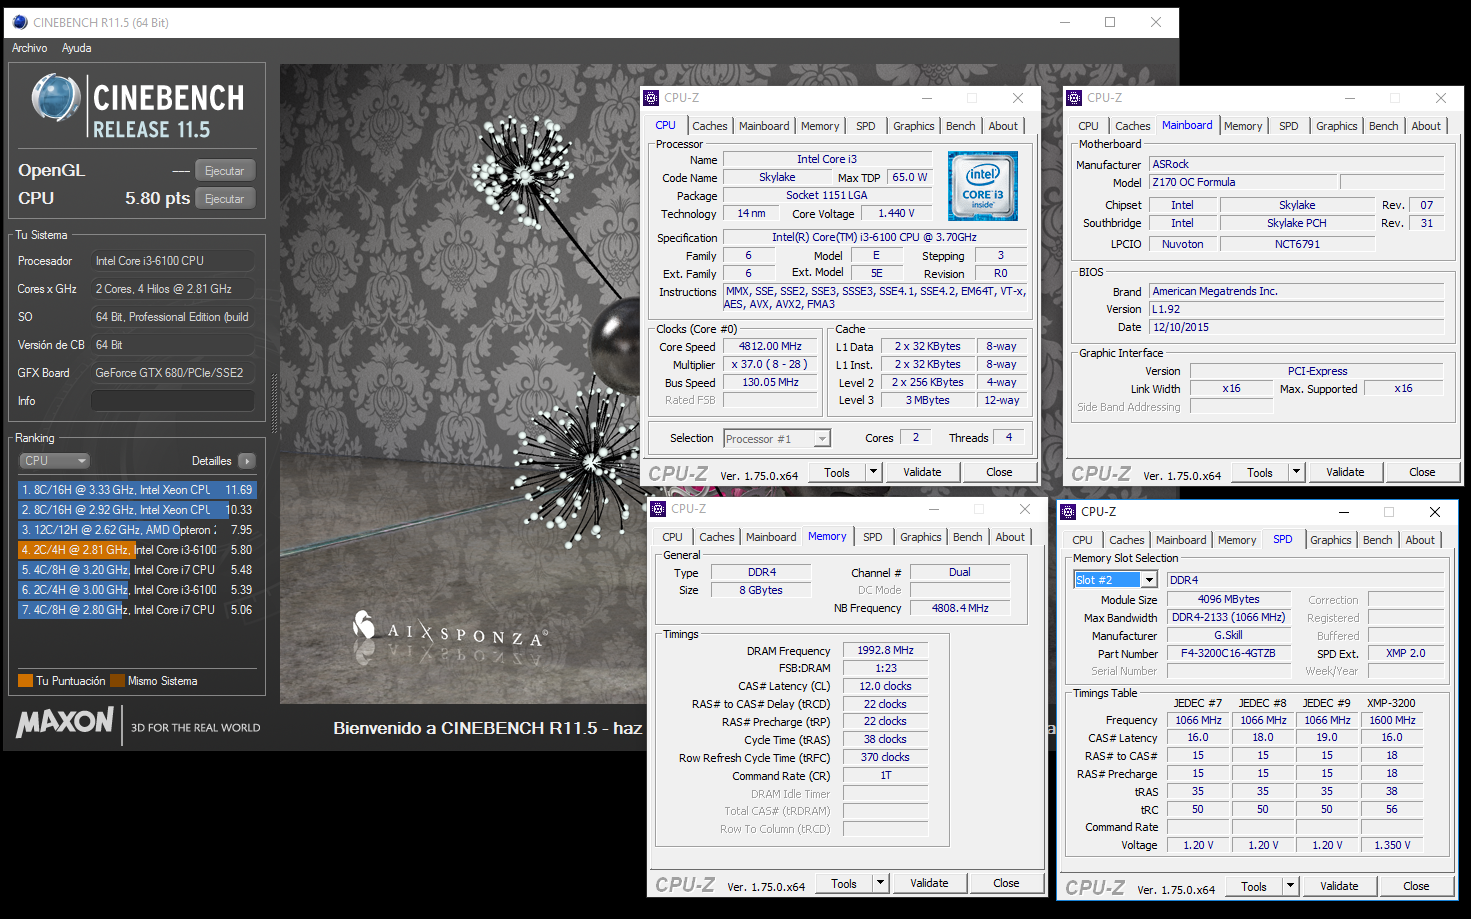Image resolution: width=1471 pixels, height=919 pixels.
Task: Open the CPU ranking type dropdown
Action: point(55,461)
